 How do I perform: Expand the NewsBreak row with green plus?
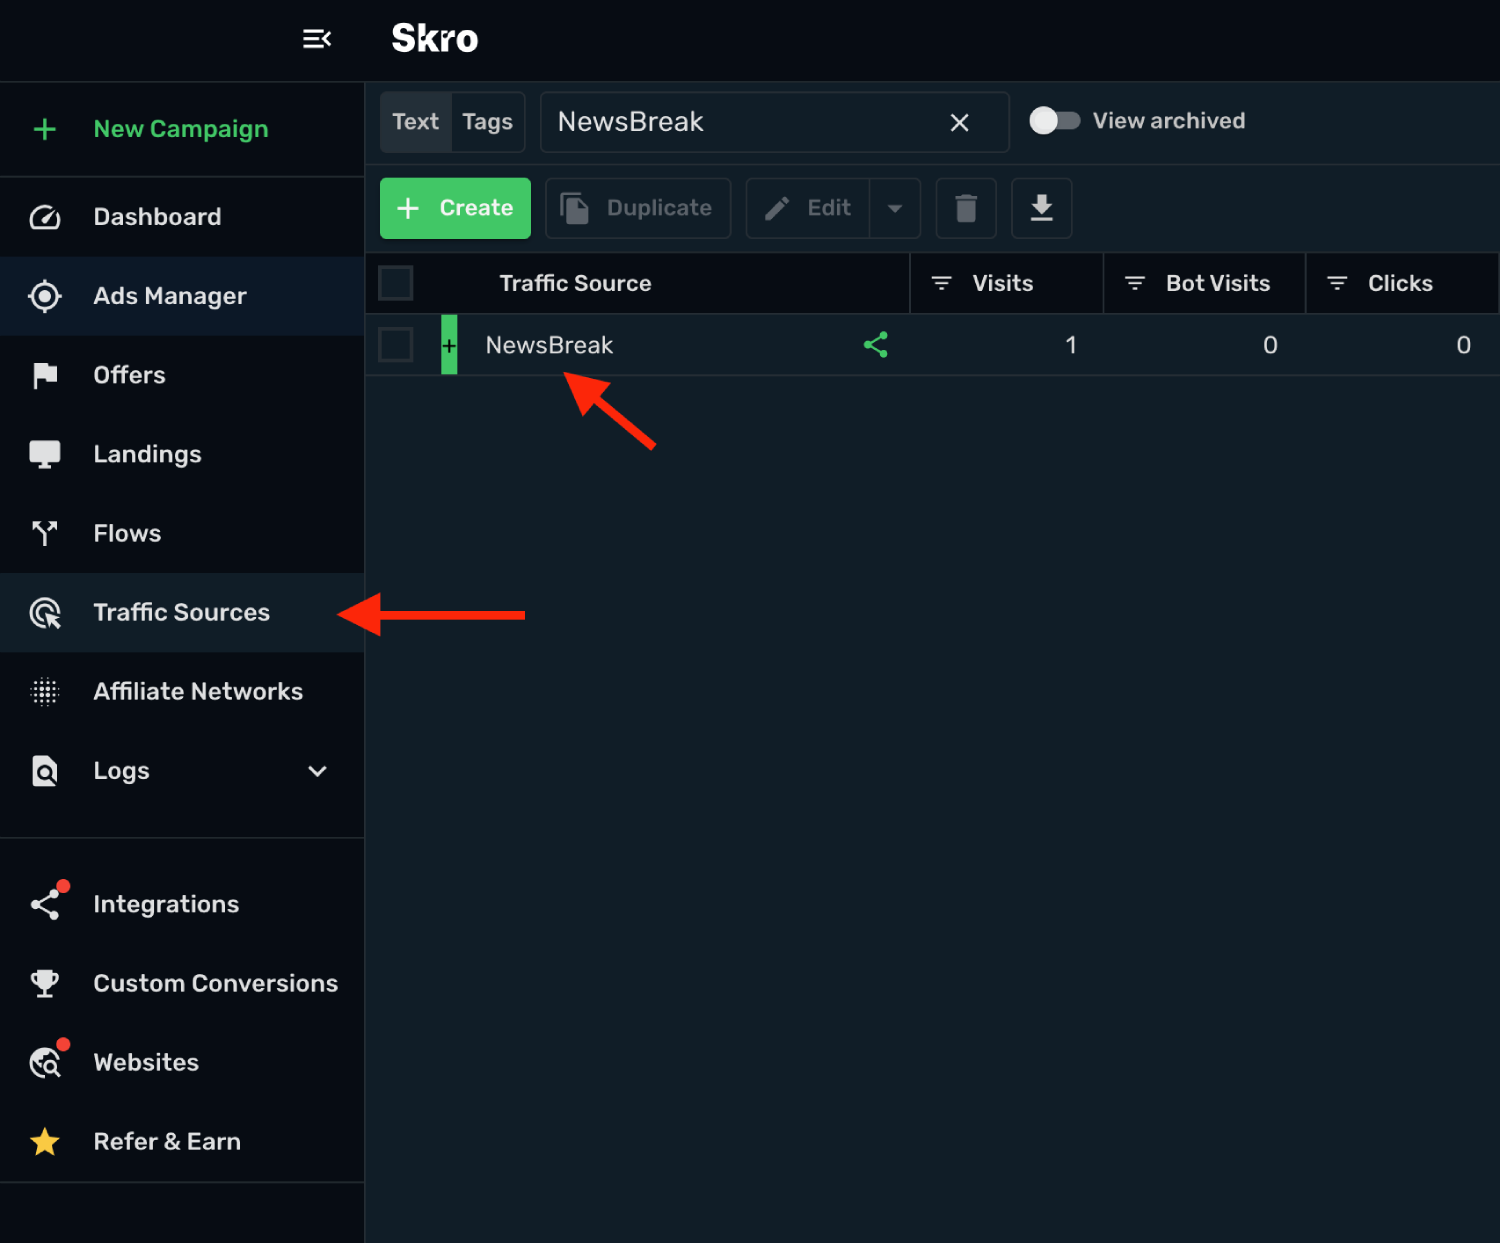(449, 345)
